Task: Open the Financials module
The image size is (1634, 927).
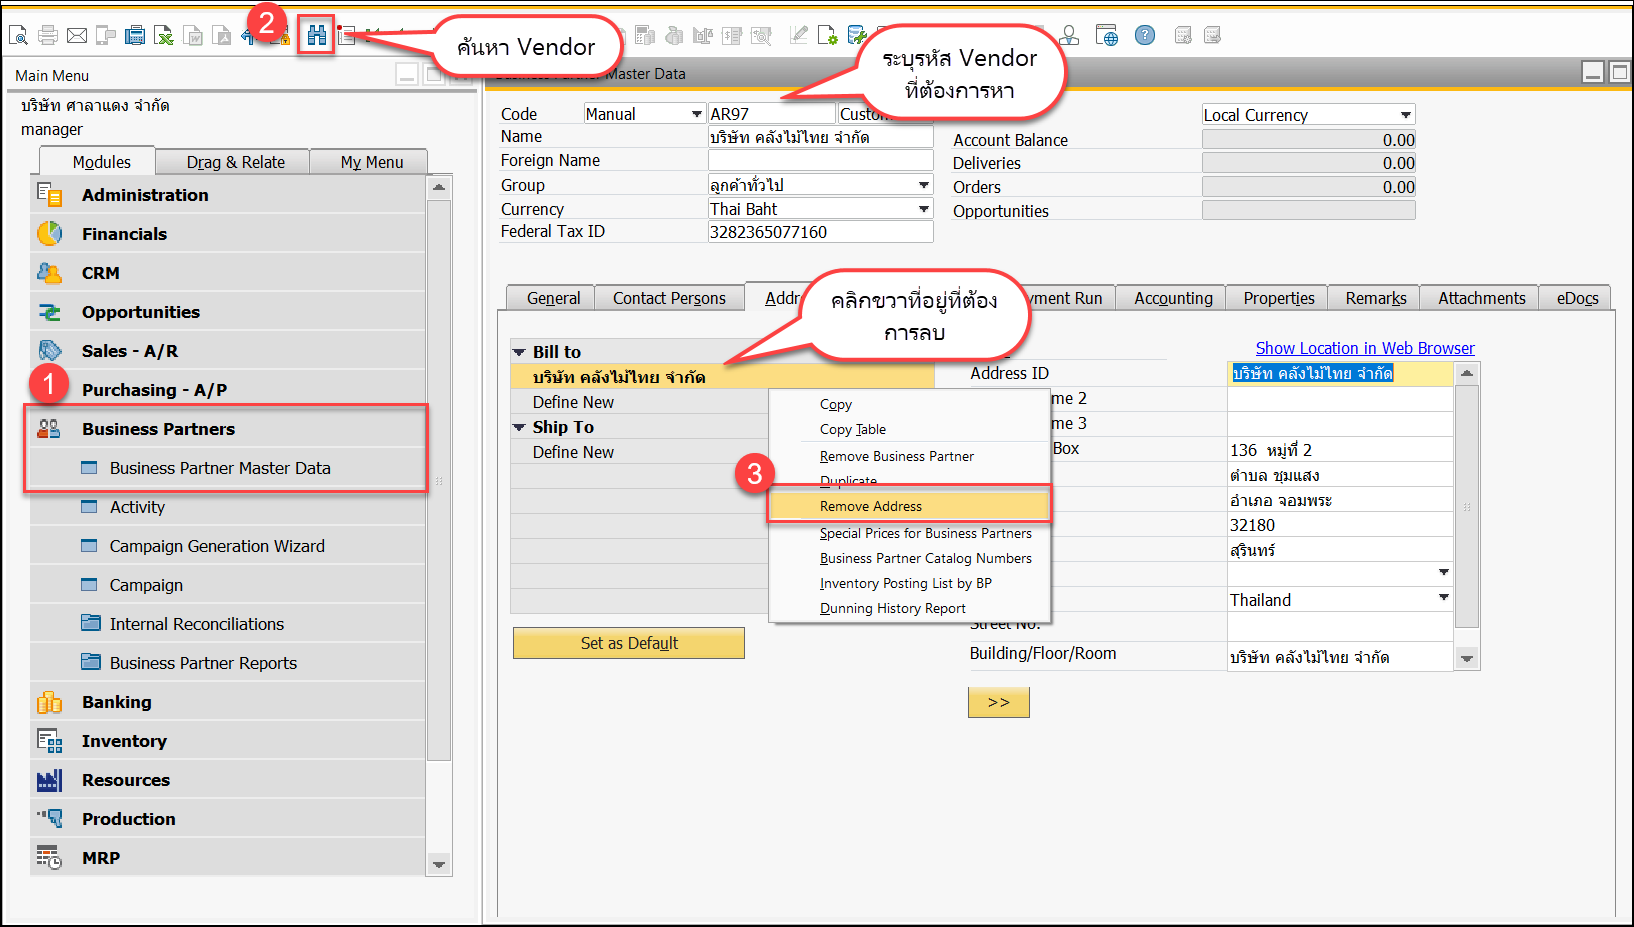Action: 228,234
